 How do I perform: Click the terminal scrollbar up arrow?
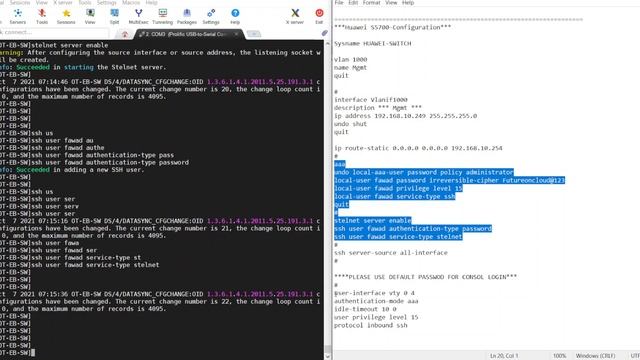coord(327,43)
